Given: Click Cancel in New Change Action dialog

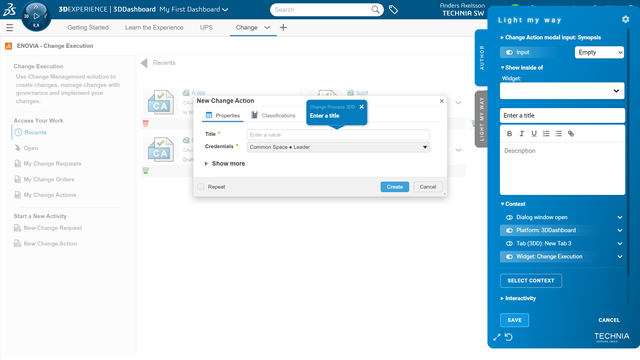Looking at the screenshot, I should click(428, 187).
